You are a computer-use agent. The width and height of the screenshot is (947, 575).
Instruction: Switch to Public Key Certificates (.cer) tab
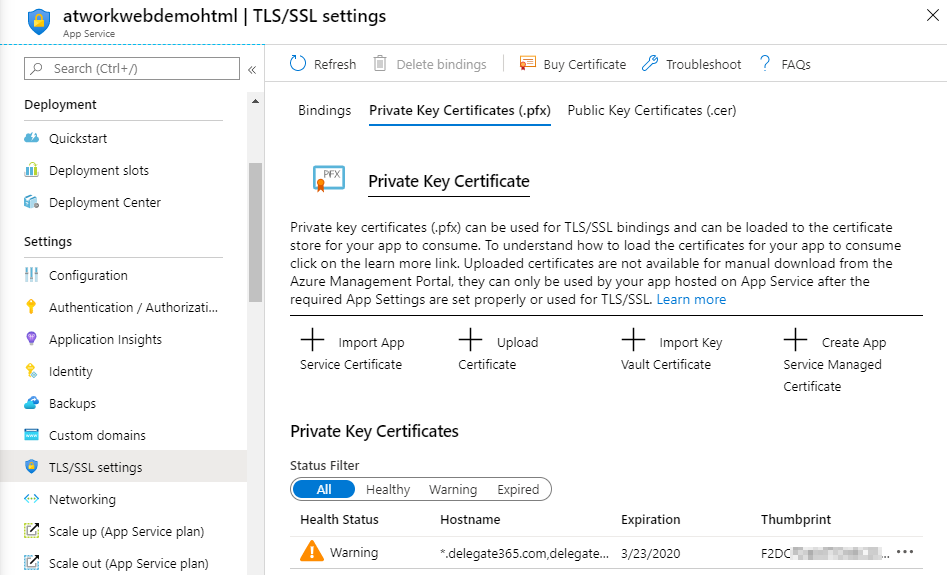(x=651, y=110)
